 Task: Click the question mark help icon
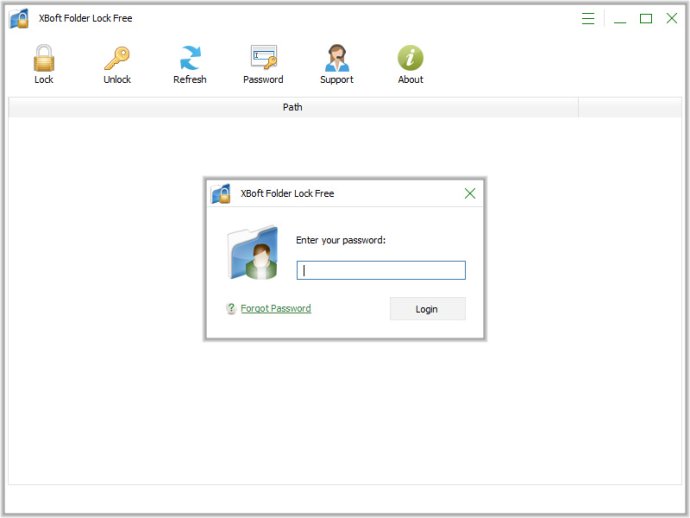pos(231,309)
